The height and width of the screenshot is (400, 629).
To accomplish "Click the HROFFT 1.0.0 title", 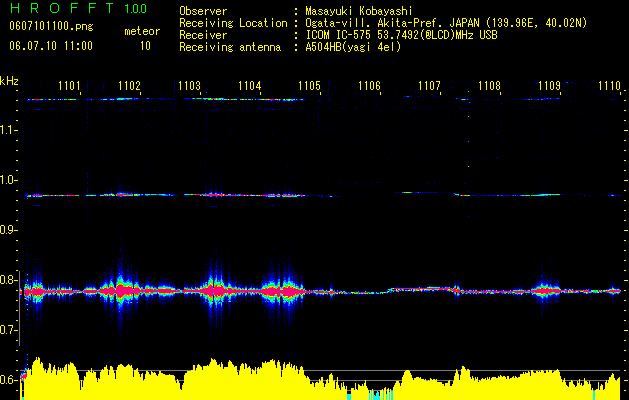I will 78,8.
